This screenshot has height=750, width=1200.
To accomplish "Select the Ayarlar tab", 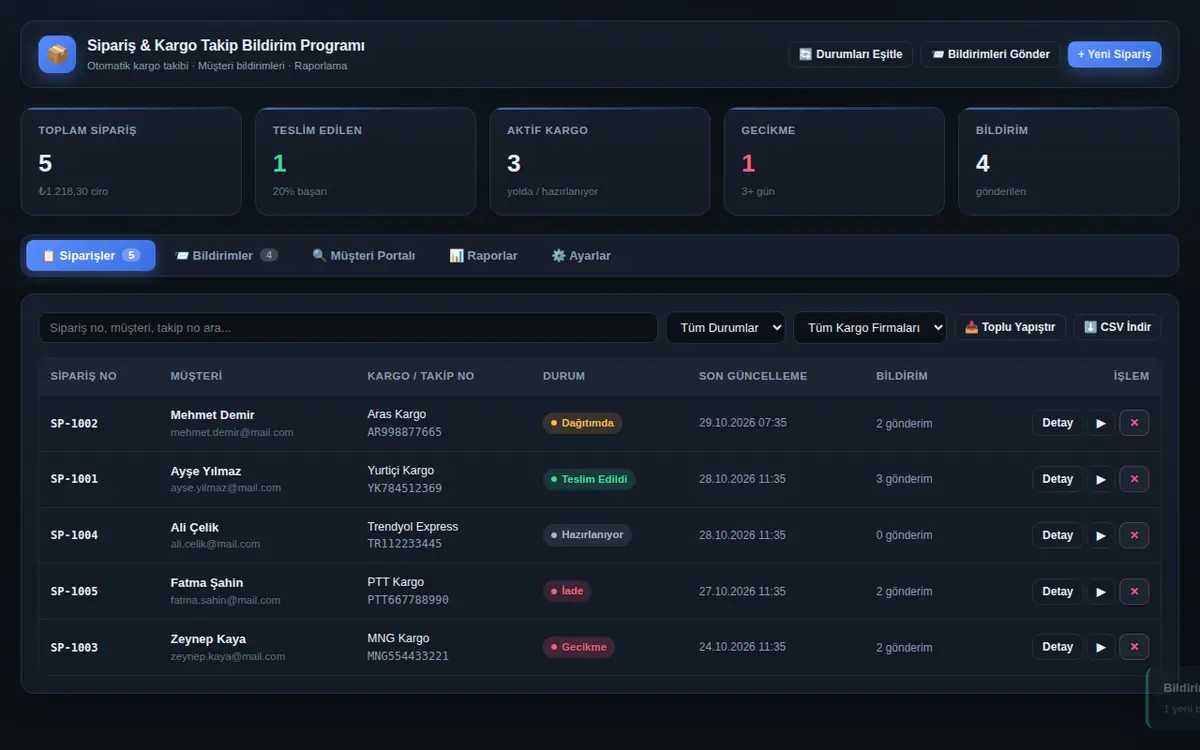I will click(581, 256).
